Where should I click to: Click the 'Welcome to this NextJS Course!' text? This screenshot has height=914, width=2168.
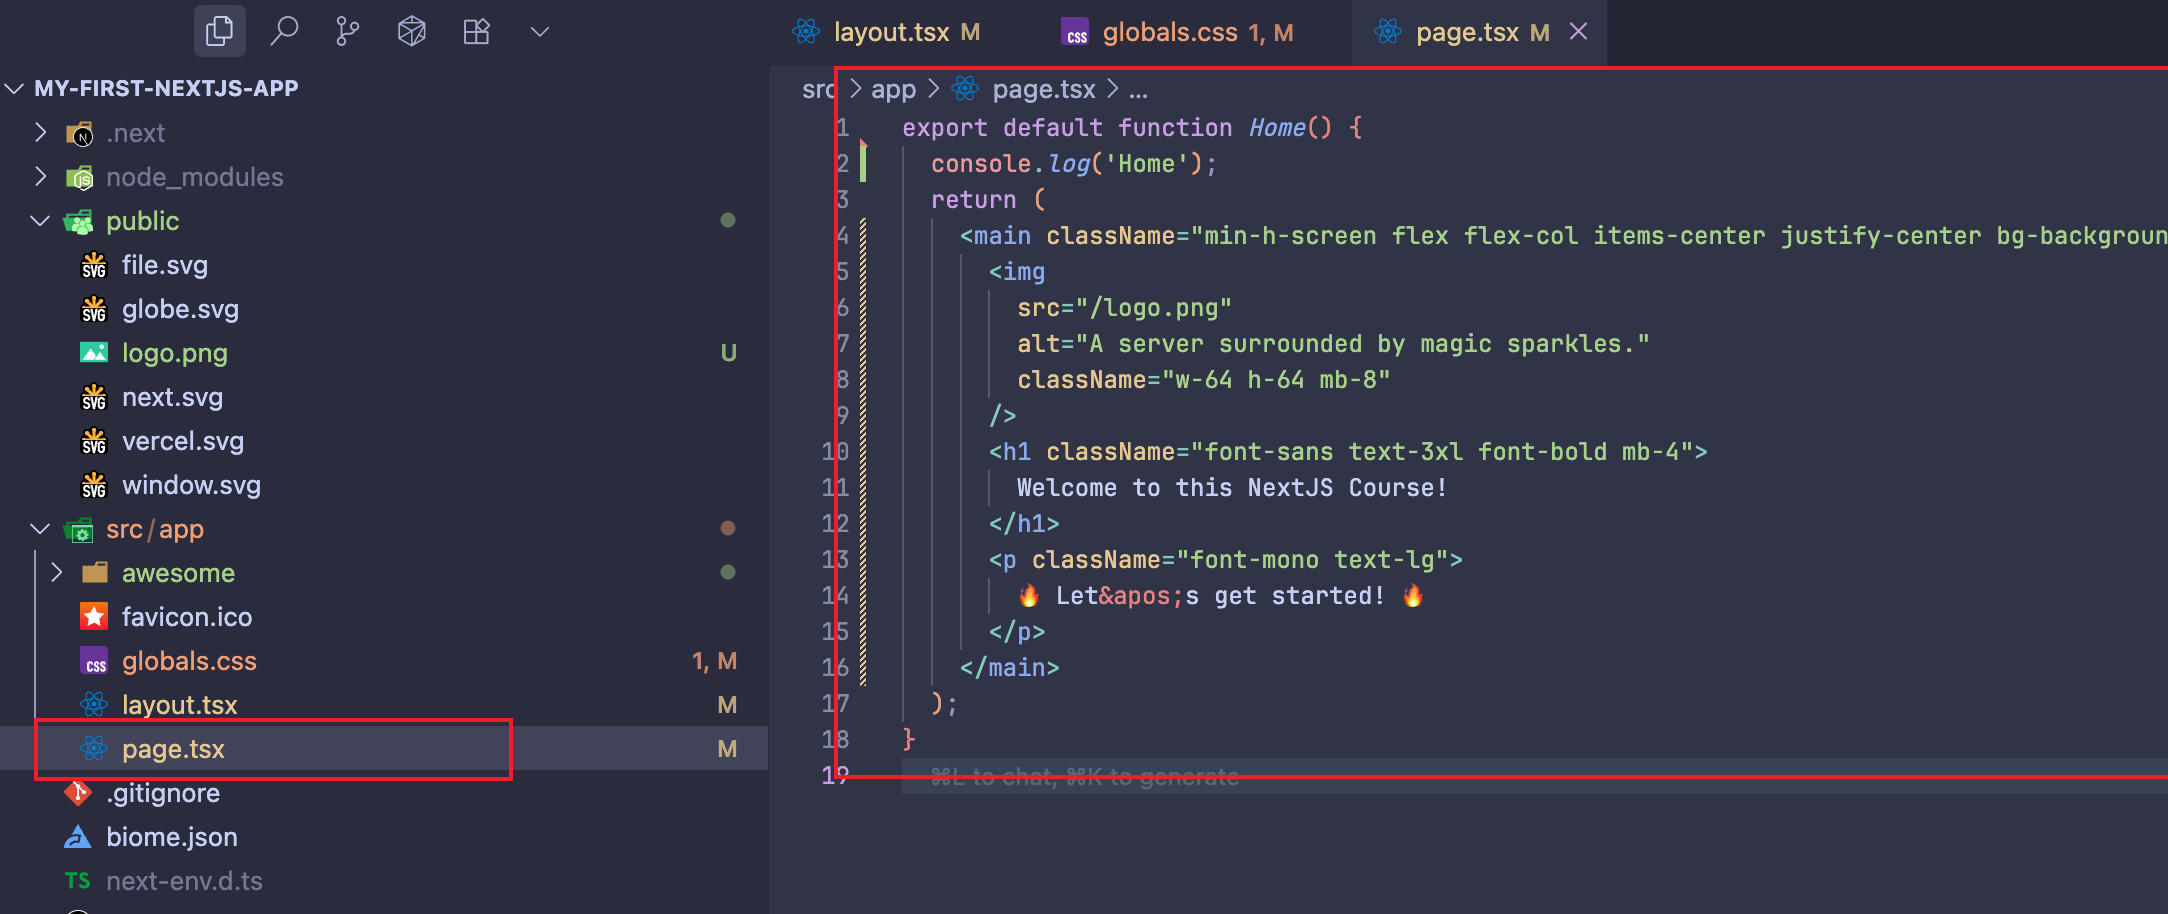[x=1232, y=488]
